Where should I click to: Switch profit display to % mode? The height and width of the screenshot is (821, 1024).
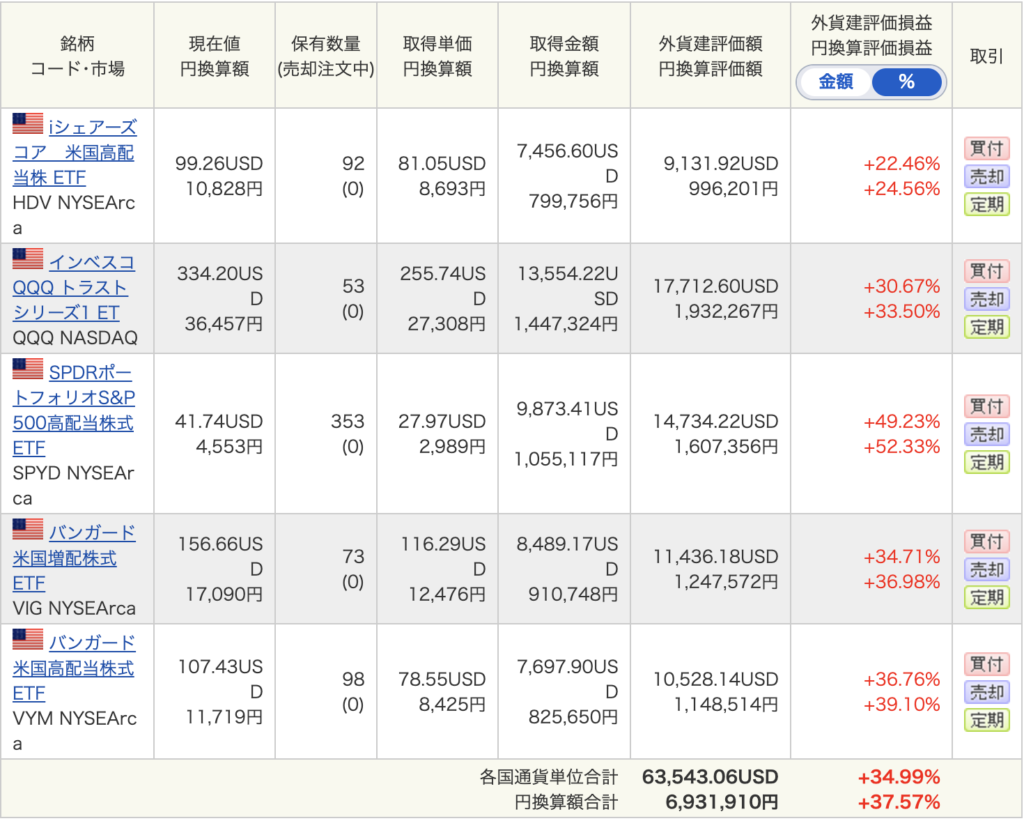point(906,82)
